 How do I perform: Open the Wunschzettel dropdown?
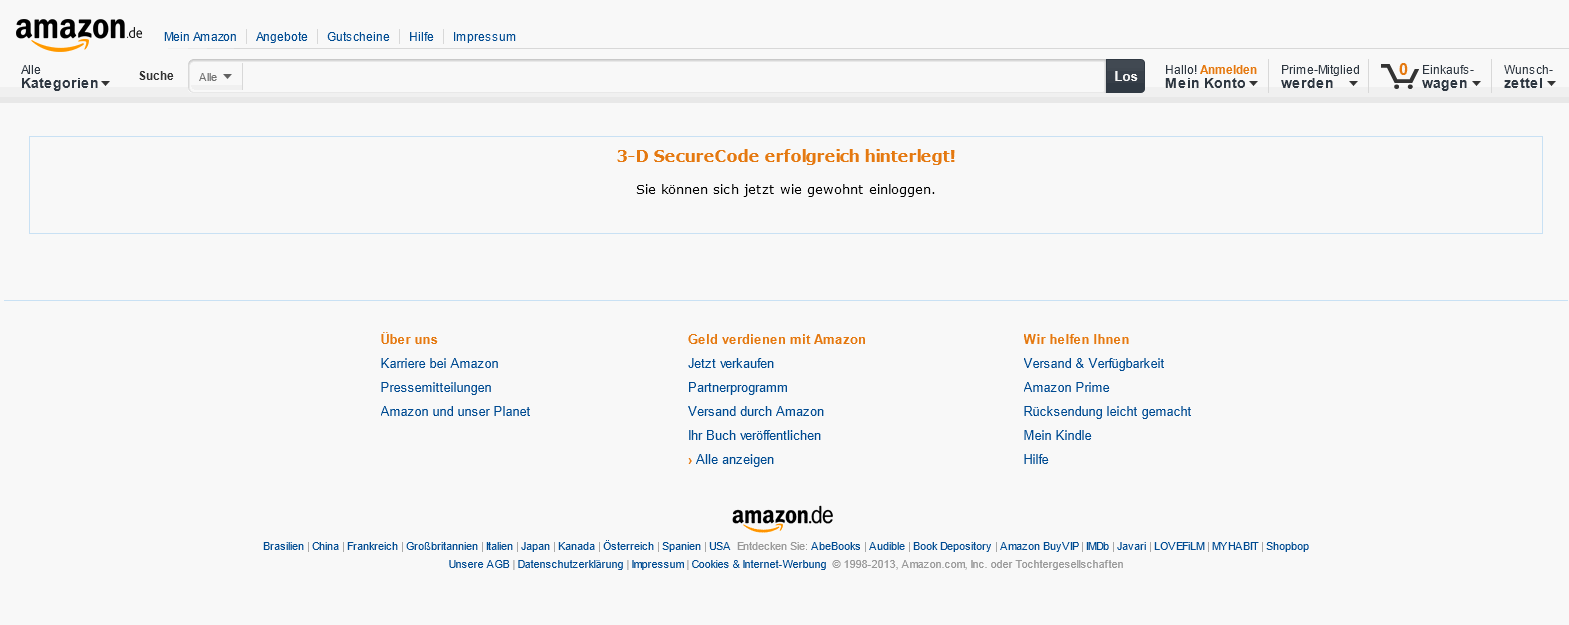tap(1529, 77)
